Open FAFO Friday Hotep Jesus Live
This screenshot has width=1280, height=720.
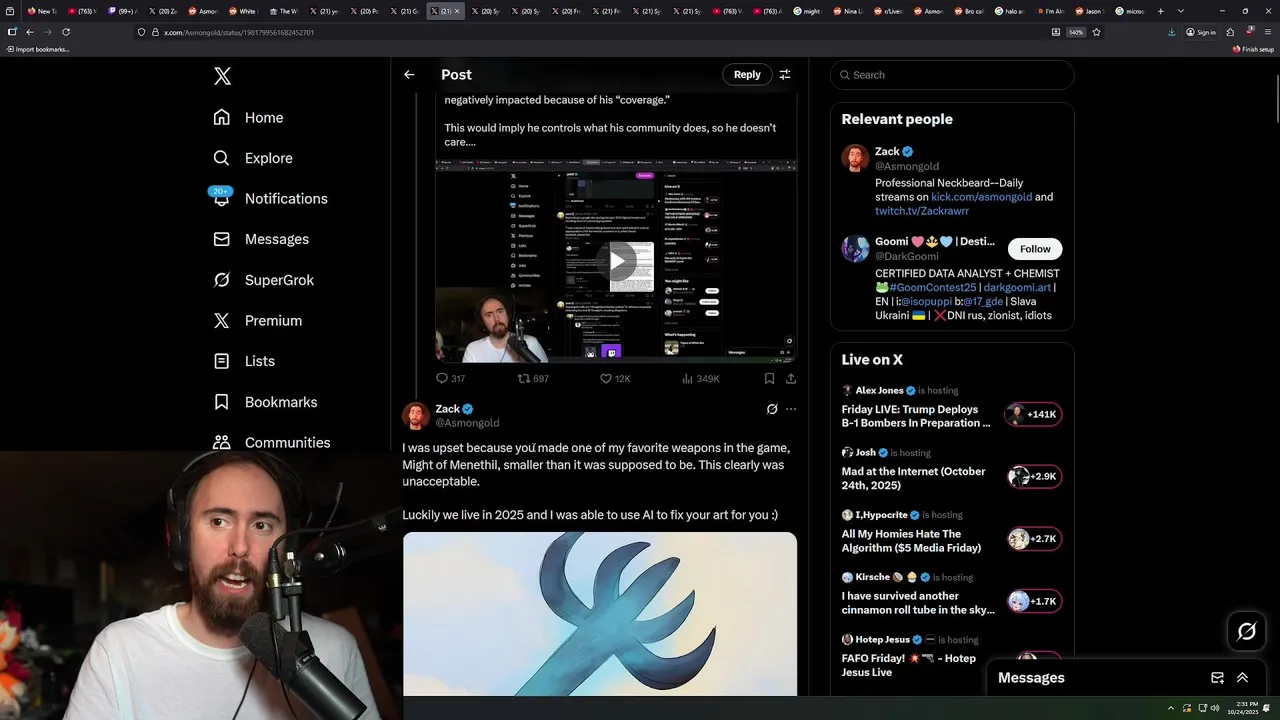point(909,665)
